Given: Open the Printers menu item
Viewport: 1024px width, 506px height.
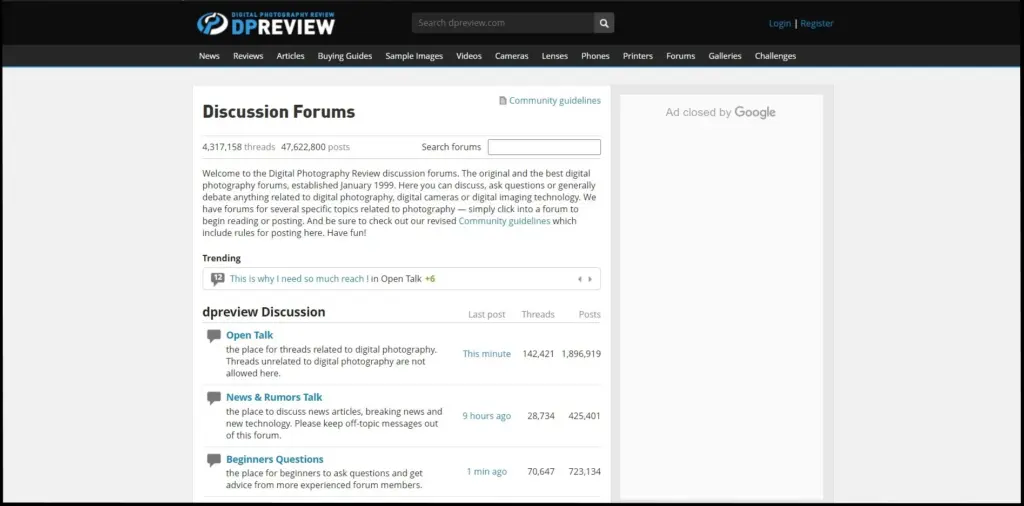Looking at the screenshot, I should pos(637,56).
